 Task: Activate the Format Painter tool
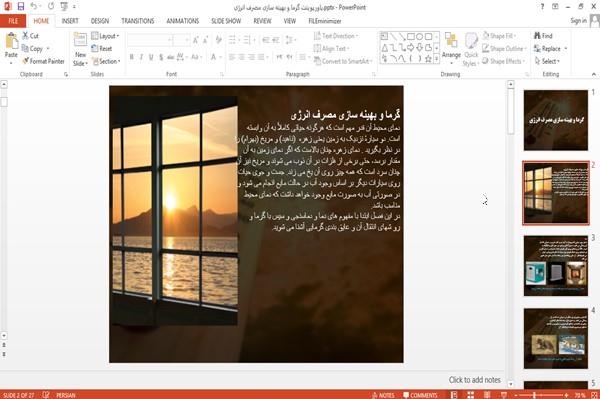point(43,61)
